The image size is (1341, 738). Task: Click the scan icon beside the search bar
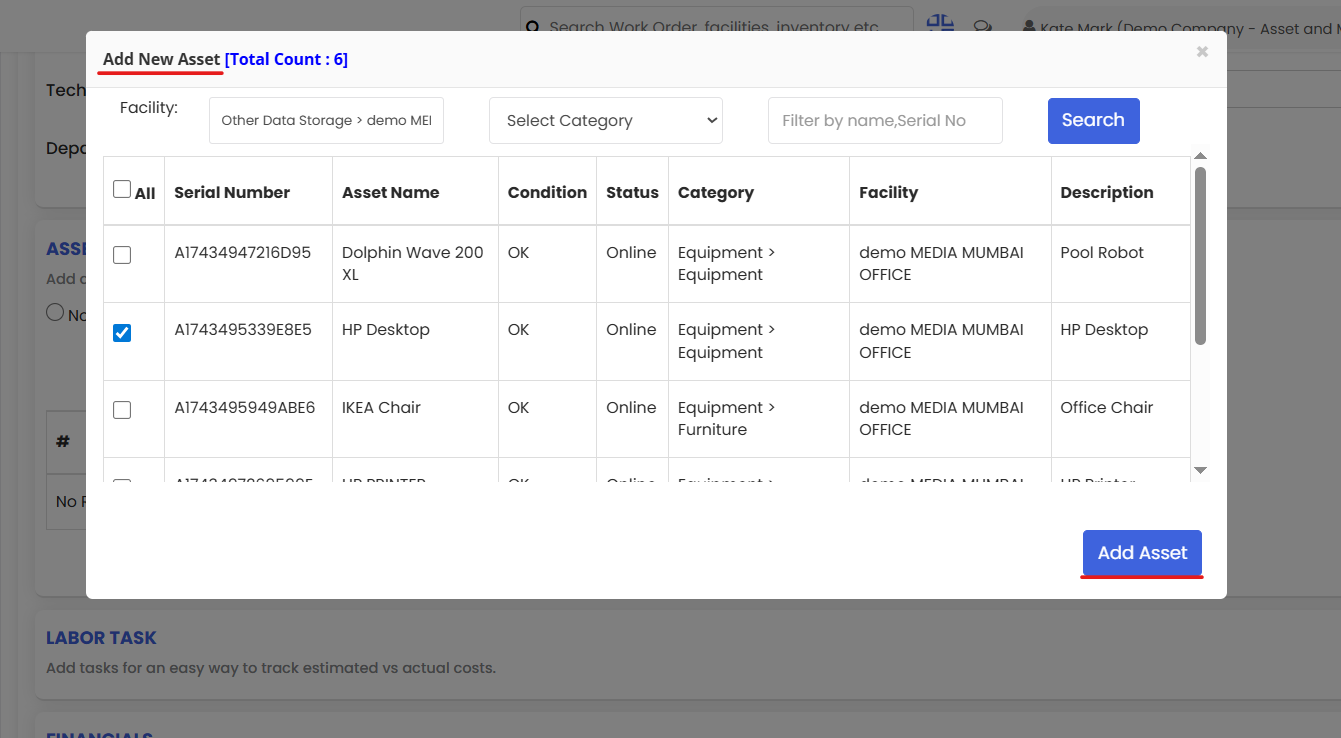coord(940,24)
